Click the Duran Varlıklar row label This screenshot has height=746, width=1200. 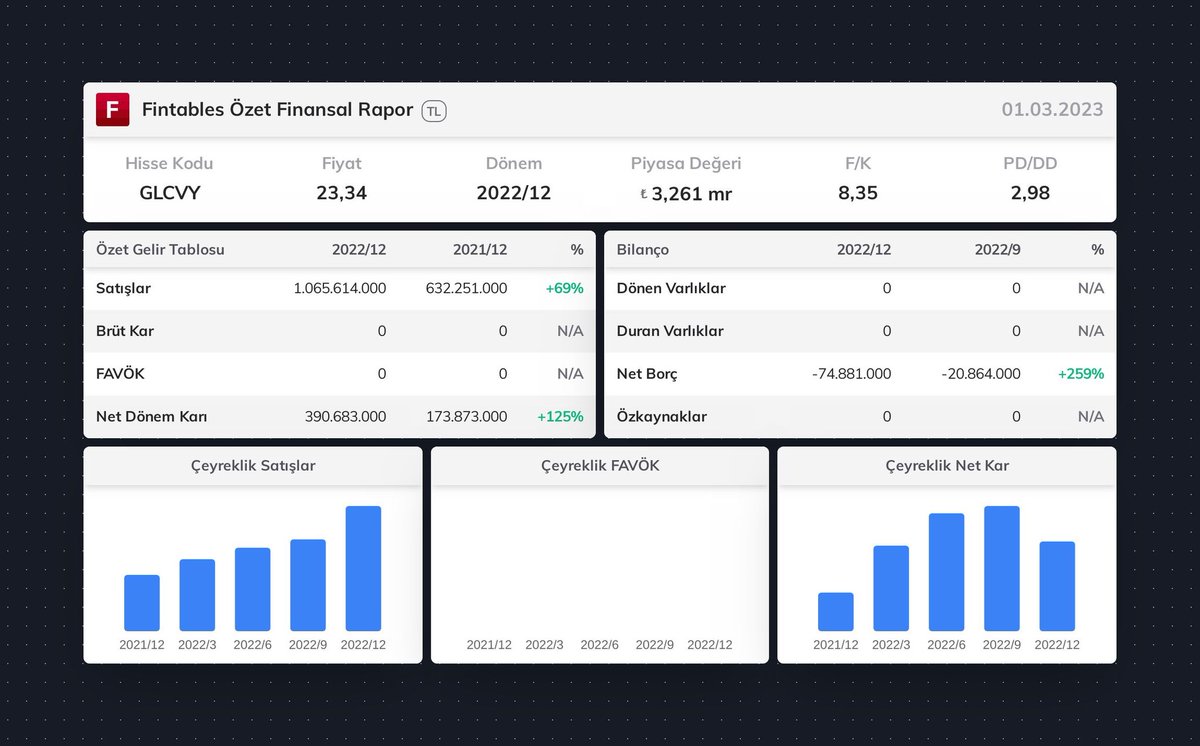(x=670, y=331)
